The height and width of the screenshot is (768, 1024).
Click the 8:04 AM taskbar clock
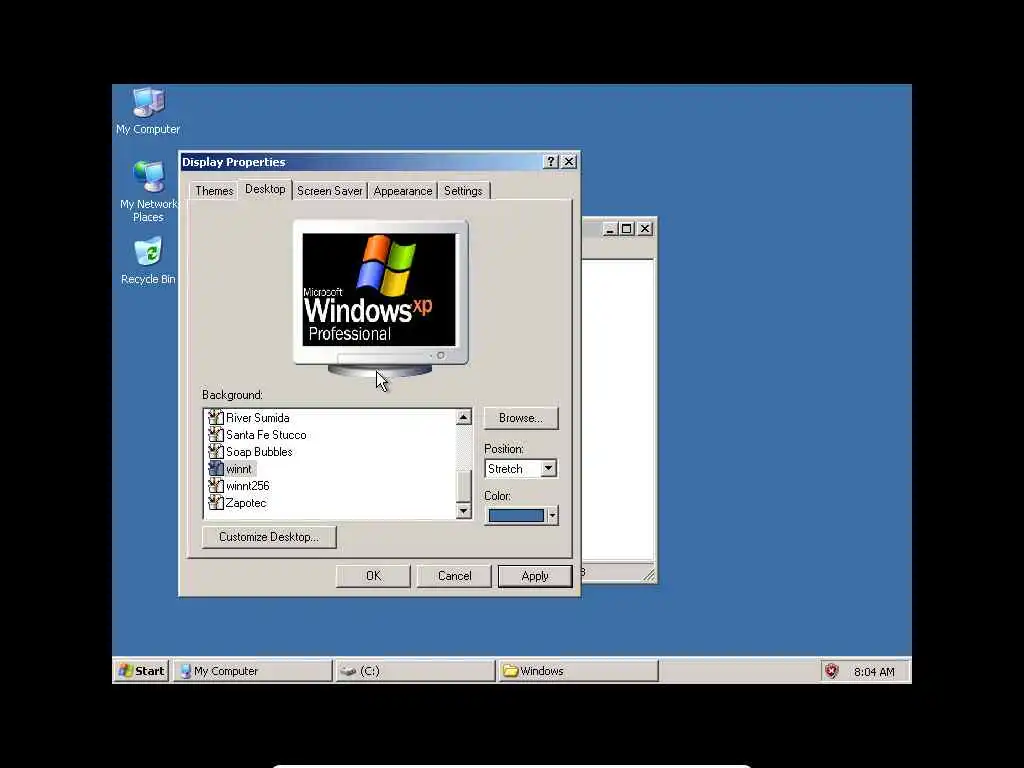coord(874,672)
